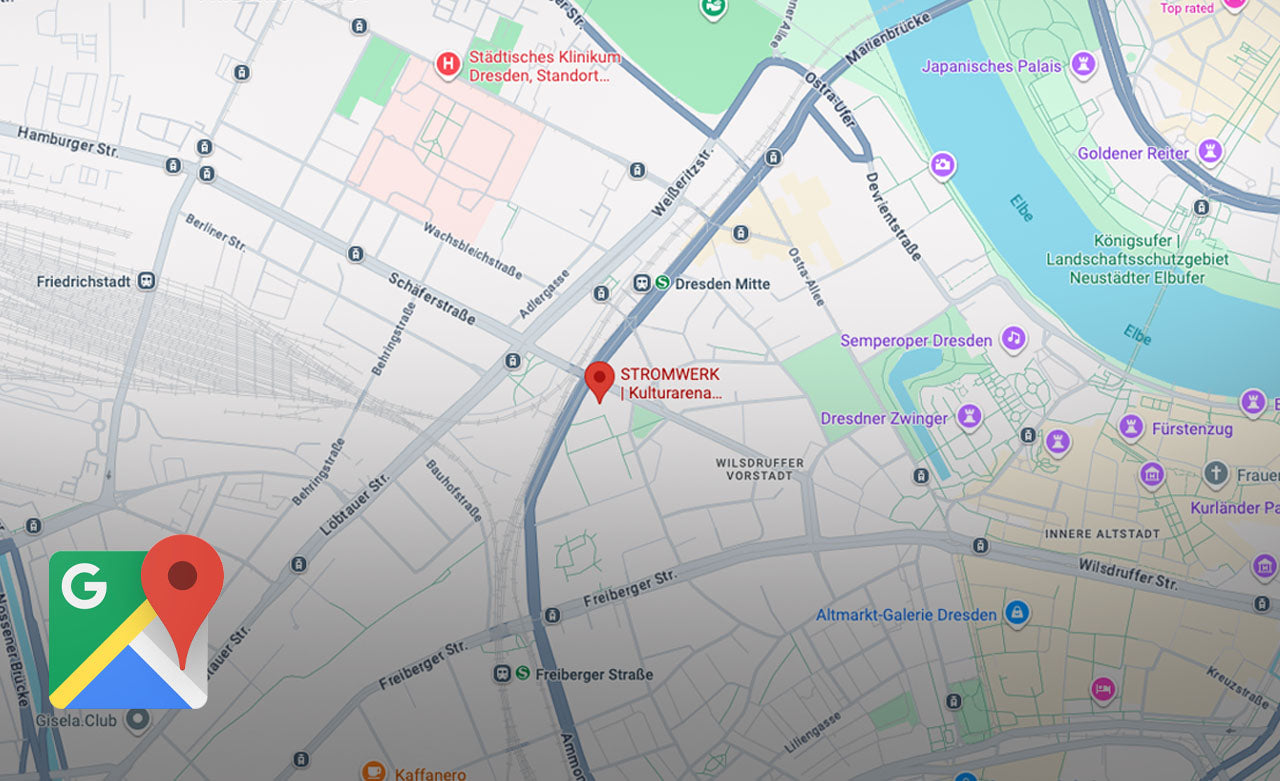Click the pink hotel bed icon
Image resolution: width=1280 pixels, height=781 pixels.
click(x=1103, y=689)
